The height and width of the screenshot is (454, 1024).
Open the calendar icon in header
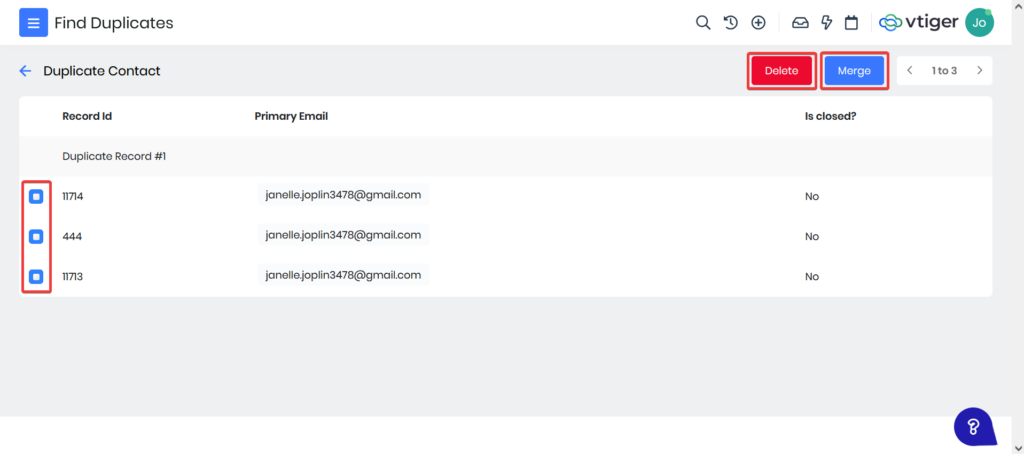[852, 22]
